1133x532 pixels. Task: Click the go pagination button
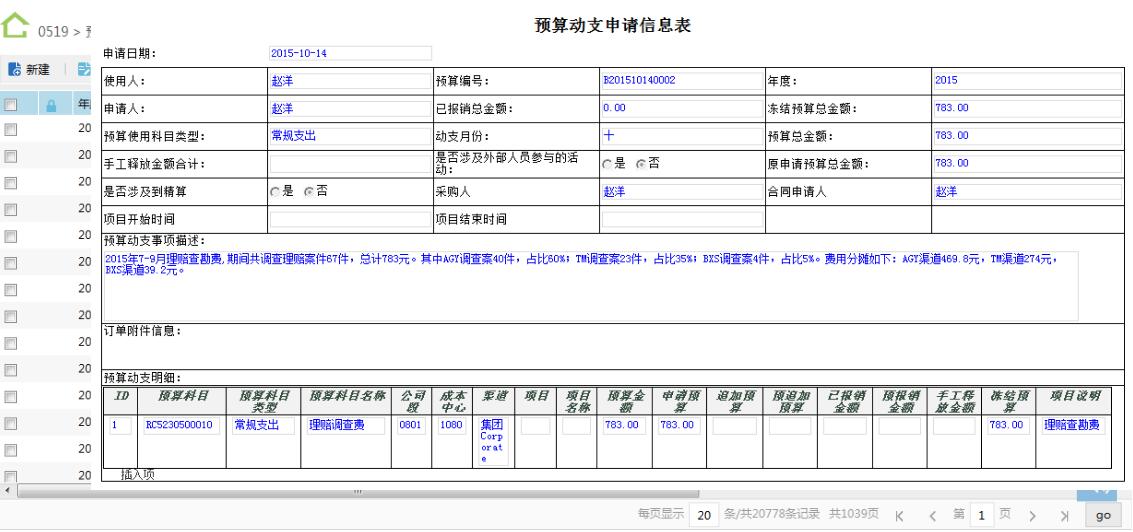1103,515
